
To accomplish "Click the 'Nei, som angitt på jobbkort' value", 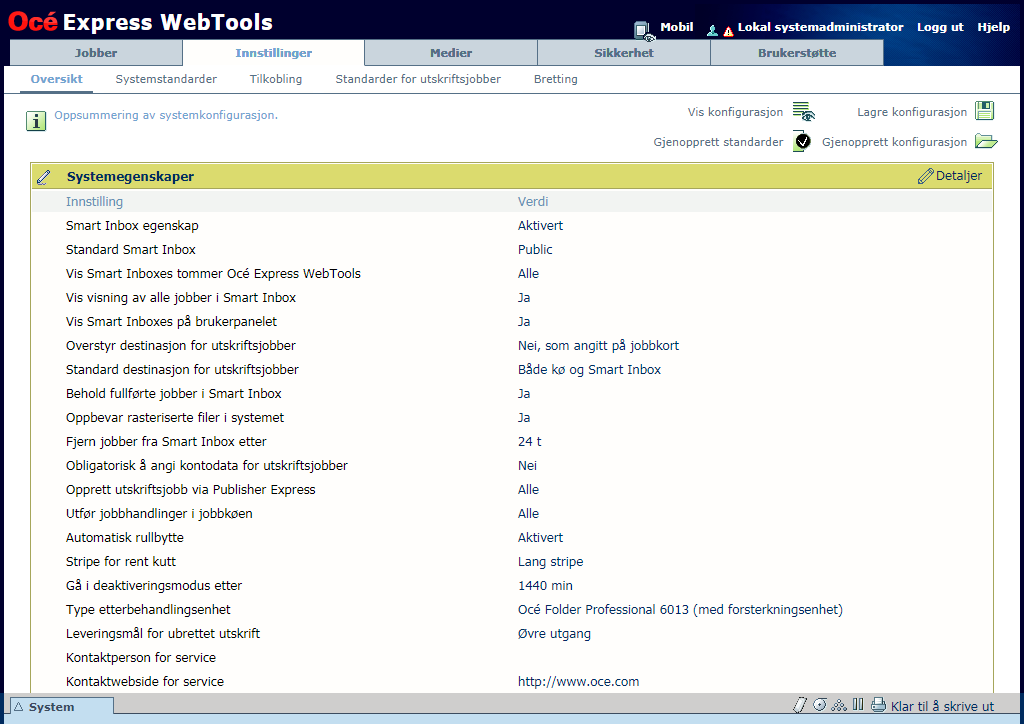I will [x=598, y=345].
